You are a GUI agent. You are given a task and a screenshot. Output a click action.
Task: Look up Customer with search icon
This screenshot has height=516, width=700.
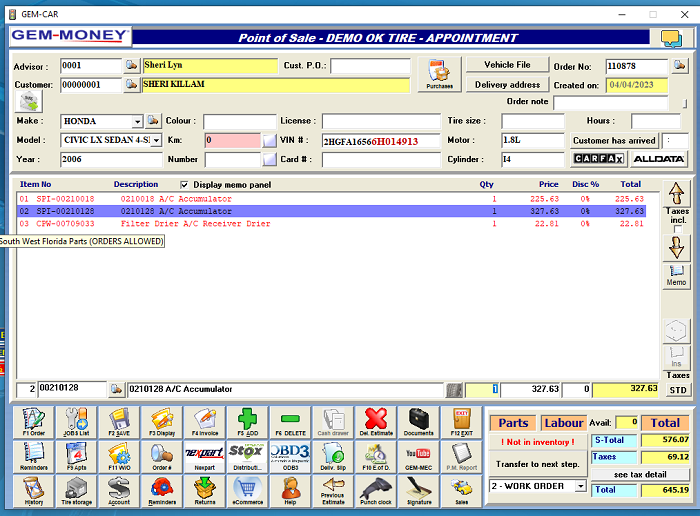[131, 84]
